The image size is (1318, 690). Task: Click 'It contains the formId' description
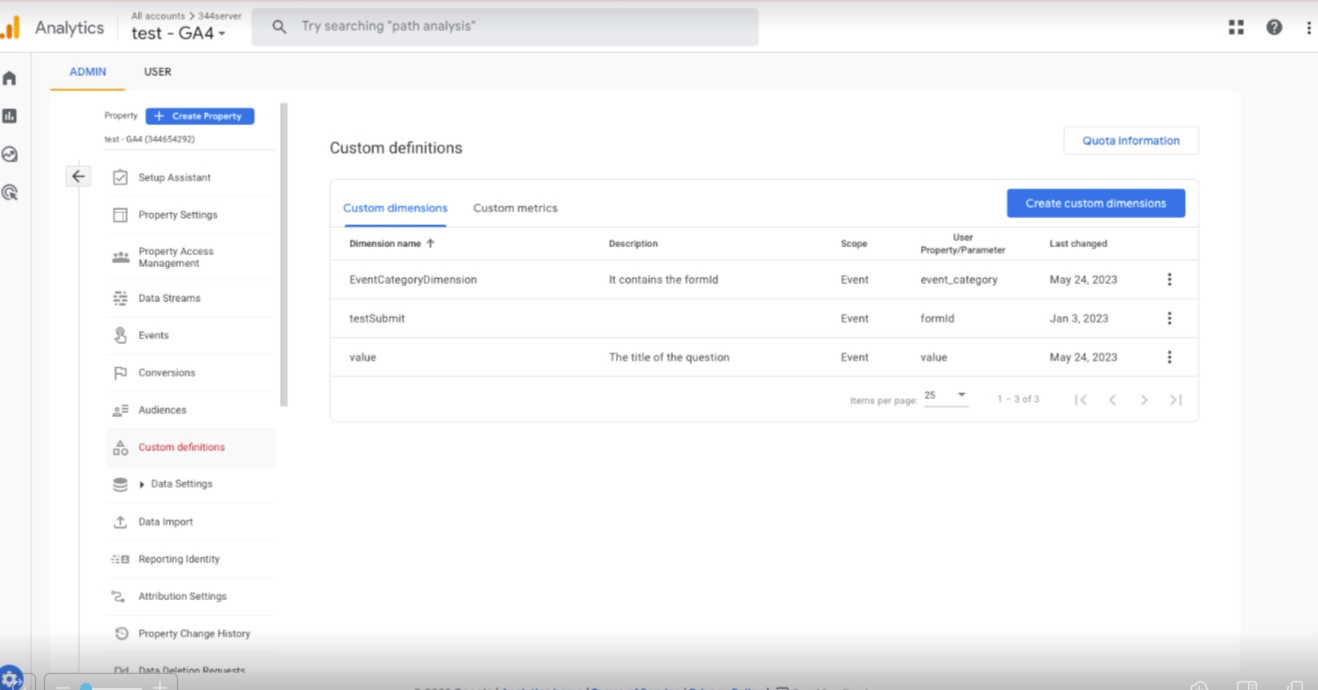[663, 280]
